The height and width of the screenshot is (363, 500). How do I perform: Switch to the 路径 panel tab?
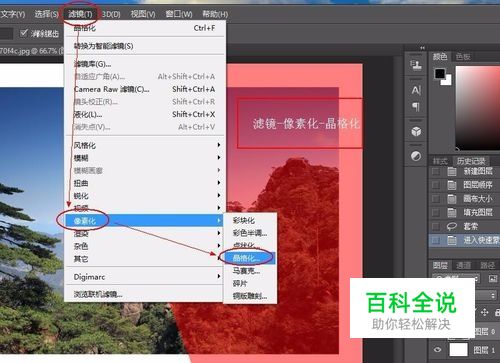click(x=487, y=265)
